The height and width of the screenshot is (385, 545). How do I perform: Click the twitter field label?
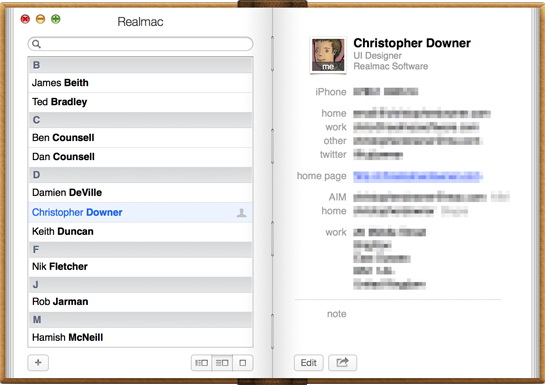coord(333,154)
